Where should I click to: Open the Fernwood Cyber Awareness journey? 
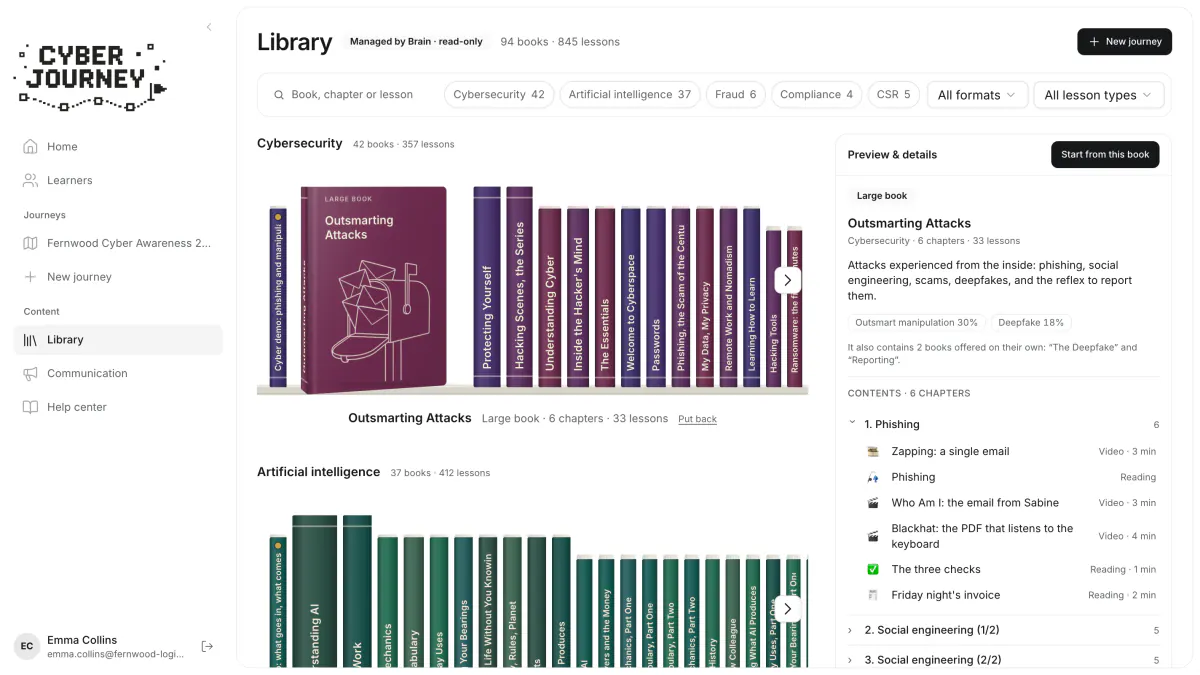[x=118, y=243]
